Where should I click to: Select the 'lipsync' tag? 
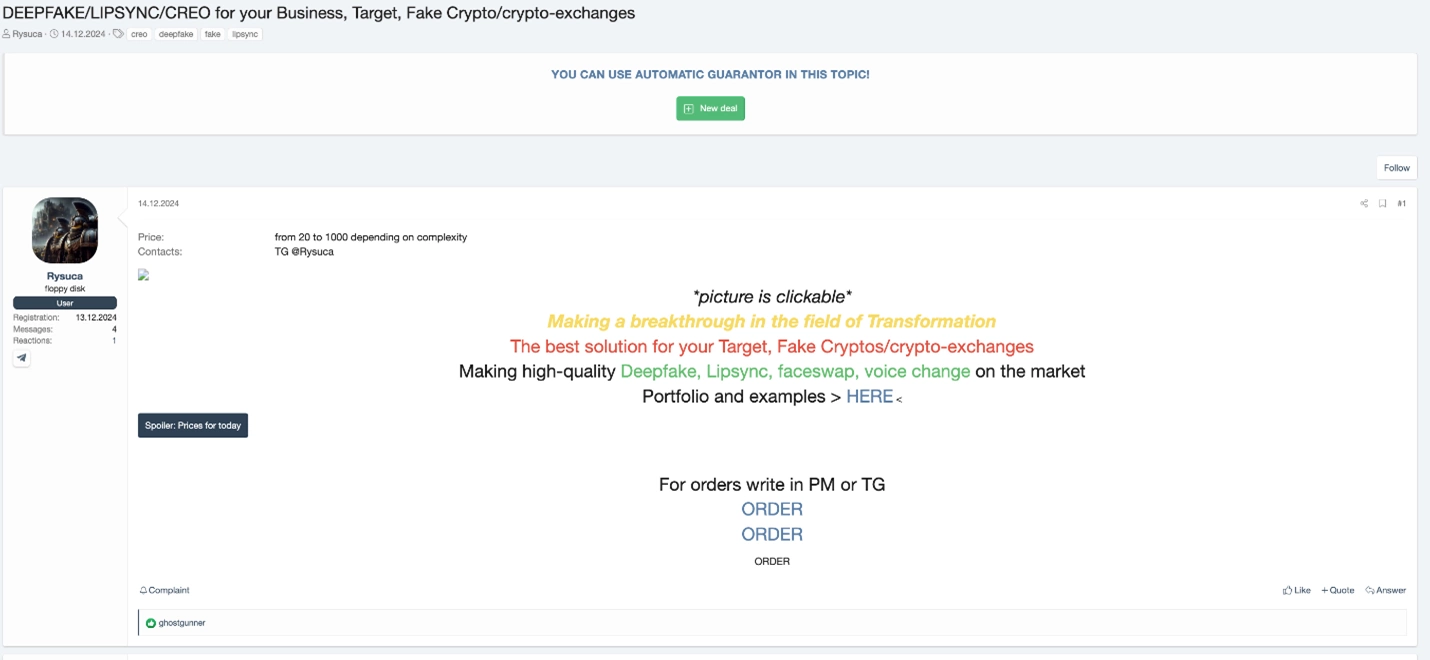(245, 34)
